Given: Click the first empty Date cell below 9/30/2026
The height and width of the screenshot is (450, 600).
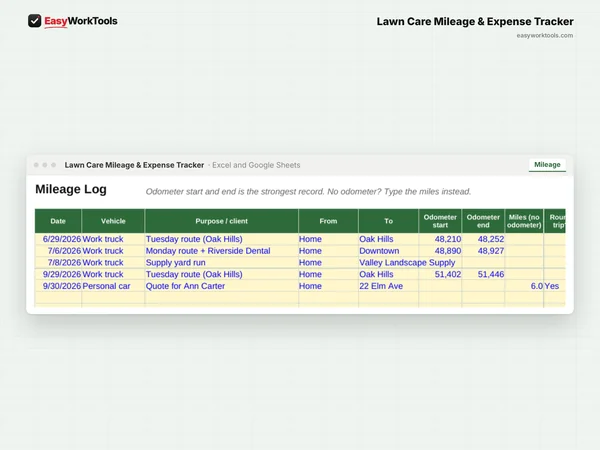Looking at the screenshot, I should click(x=58, y=297).
